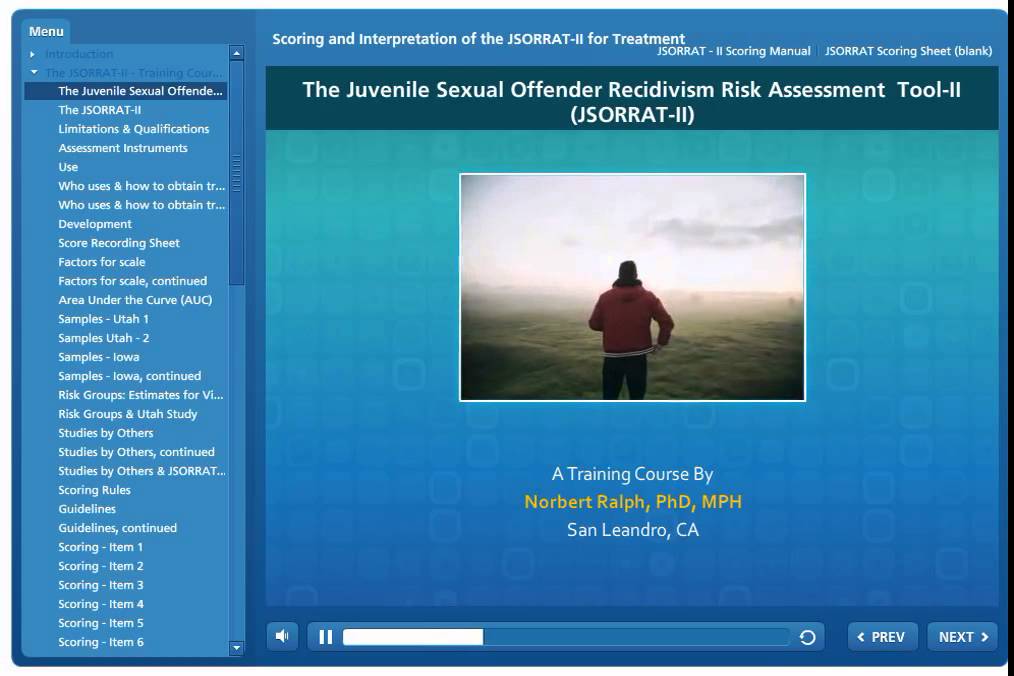Screen dimensions: 1014x676
Task: Open the Development slide
Action: pyautogui.click(x=95, y=224)
